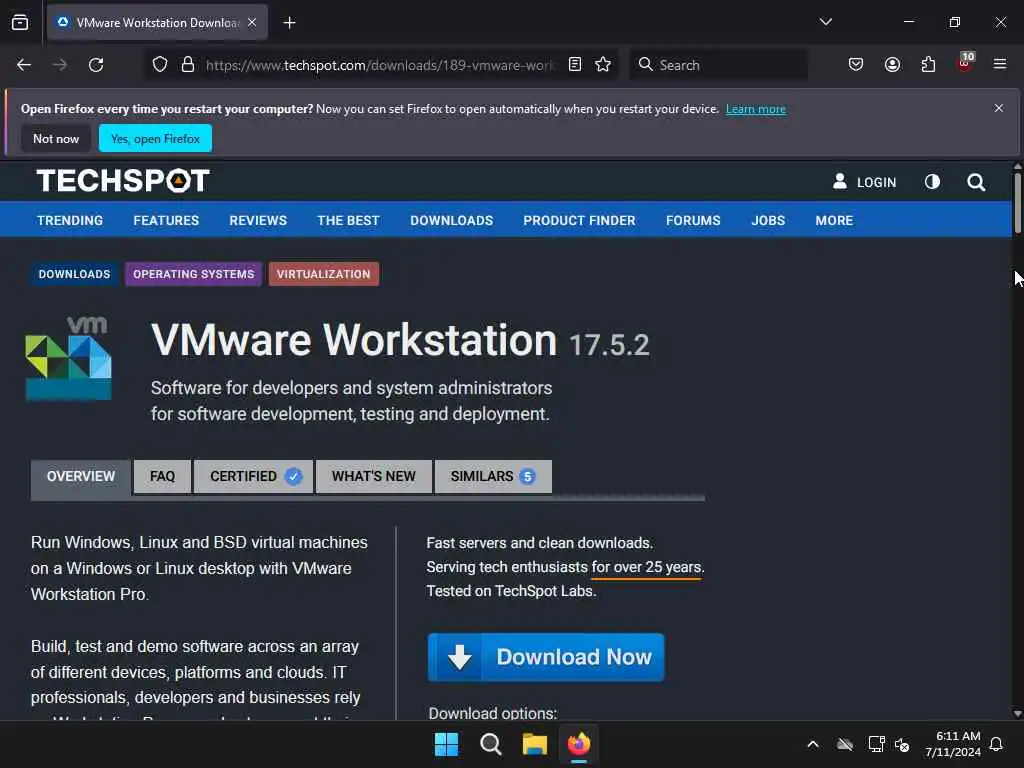The width and height of the screenshot is (1024, 768).
Task: Click LOGIN link in site header
Action: coord(865,182)
